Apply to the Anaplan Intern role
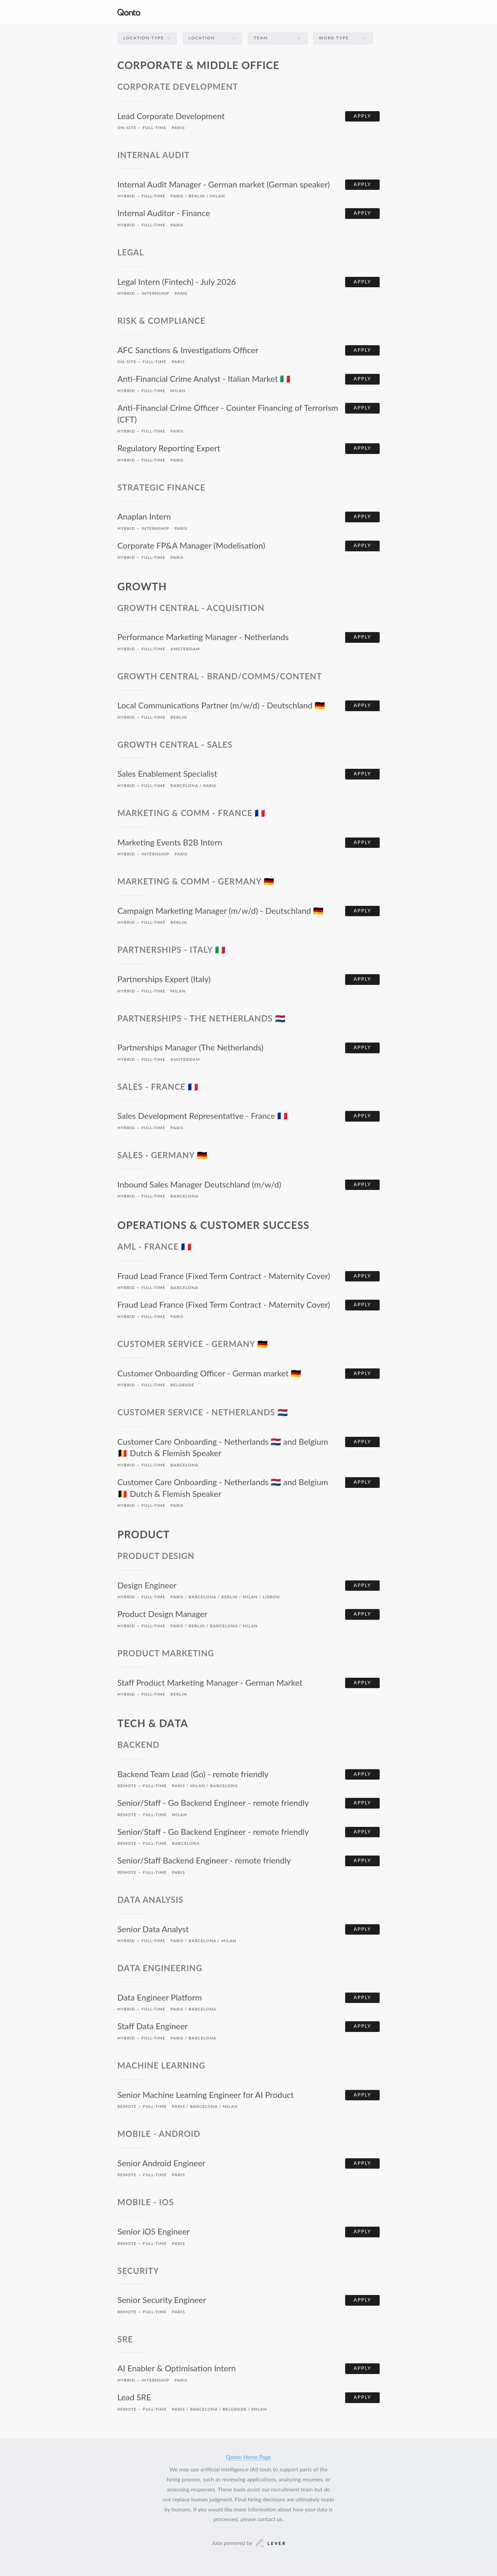This screenshot has width=497, height=2576. 362,517
